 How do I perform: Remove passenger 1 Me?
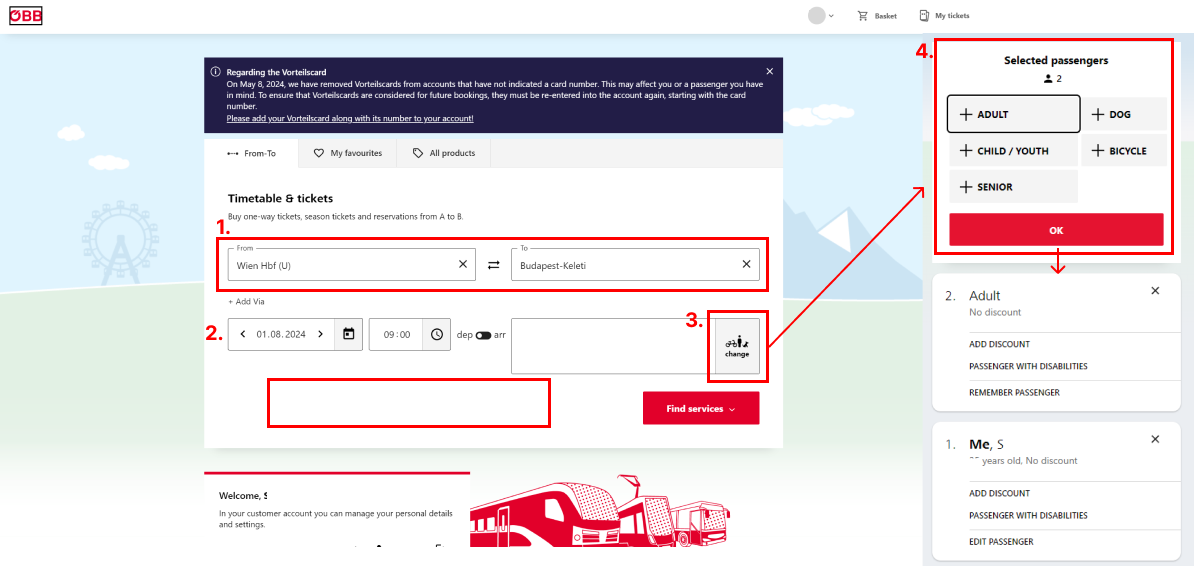click(x=1155, y=440)
